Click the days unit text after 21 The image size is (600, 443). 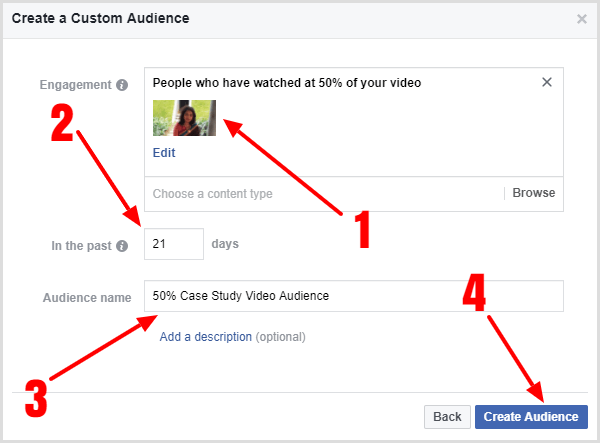click(225, 244)
